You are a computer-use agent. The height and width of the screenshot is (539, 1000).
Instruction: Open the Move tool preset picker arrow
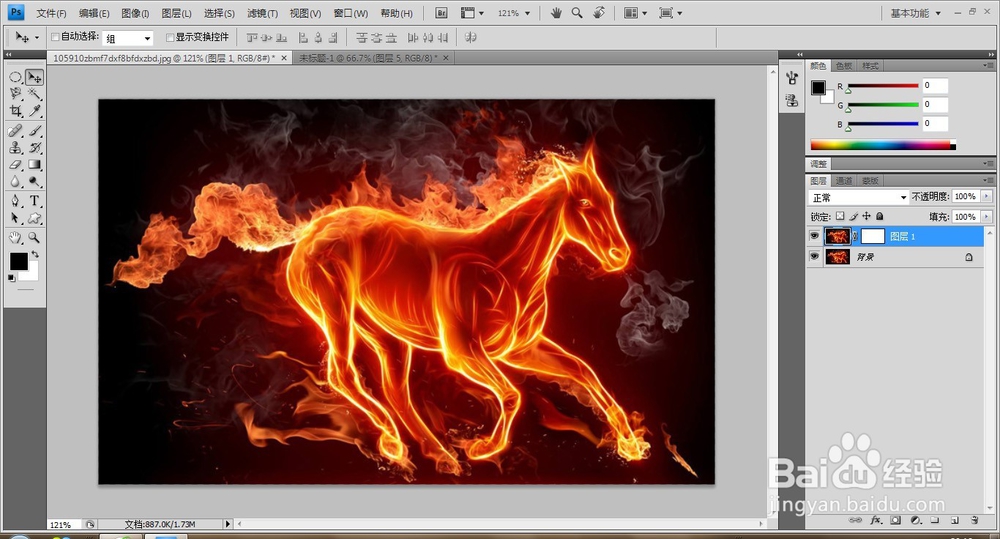(x=36, y=38)
